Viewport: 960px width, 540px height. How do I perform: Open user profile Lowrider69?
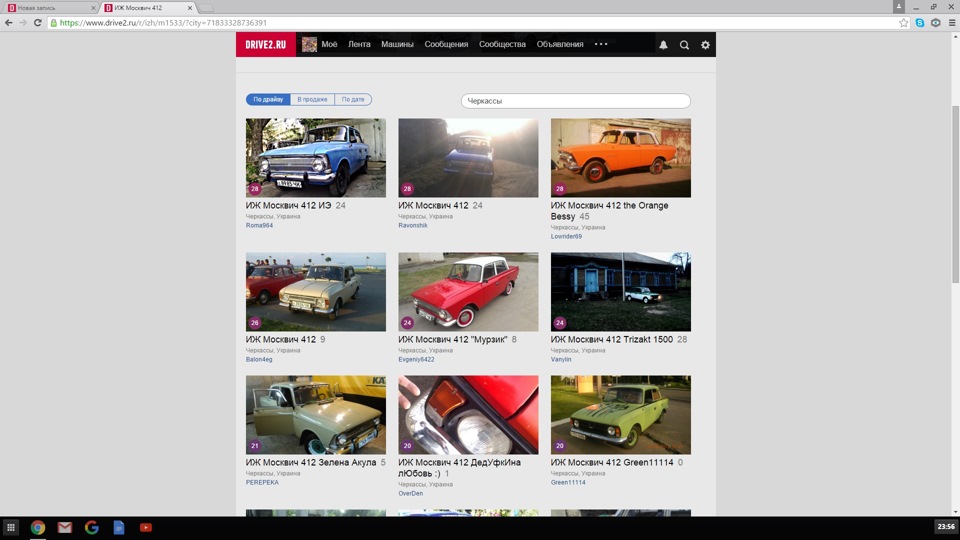pyautogui.click(x=566, y=236)
